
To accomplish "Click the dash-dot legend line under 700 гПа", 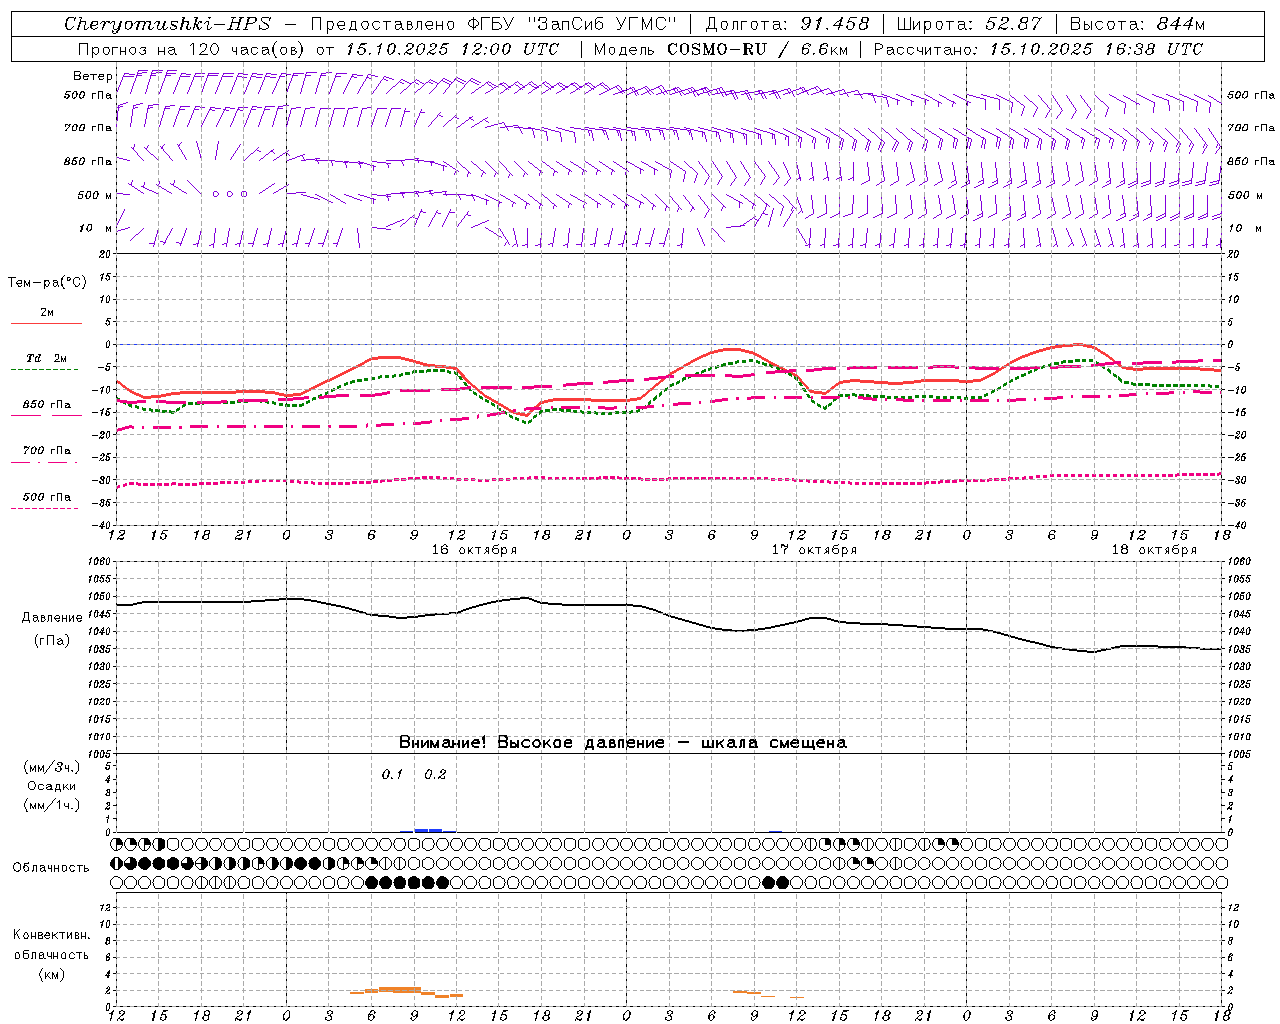I will pos(46,462).
